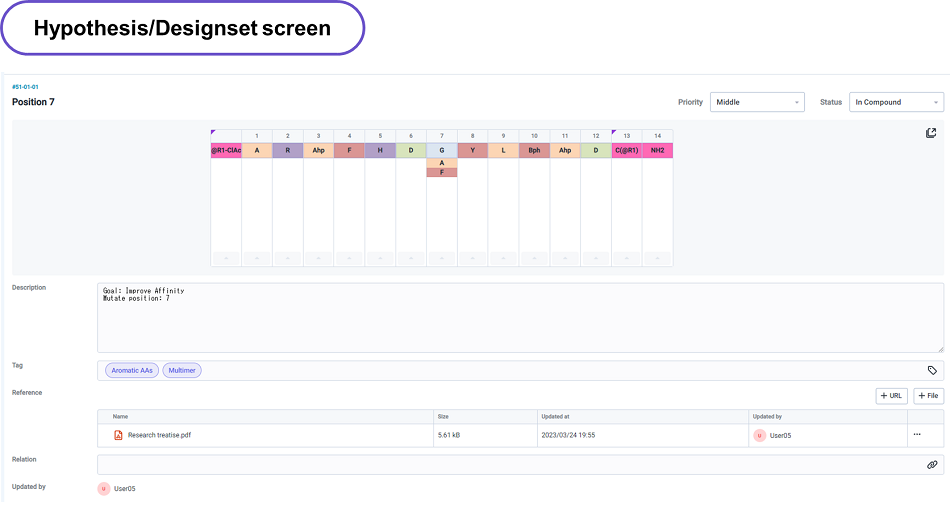Screen dimensions: 950x512
Task: Click the purple corner marker on @R1-ClAc column
Action: click(213, 132)
